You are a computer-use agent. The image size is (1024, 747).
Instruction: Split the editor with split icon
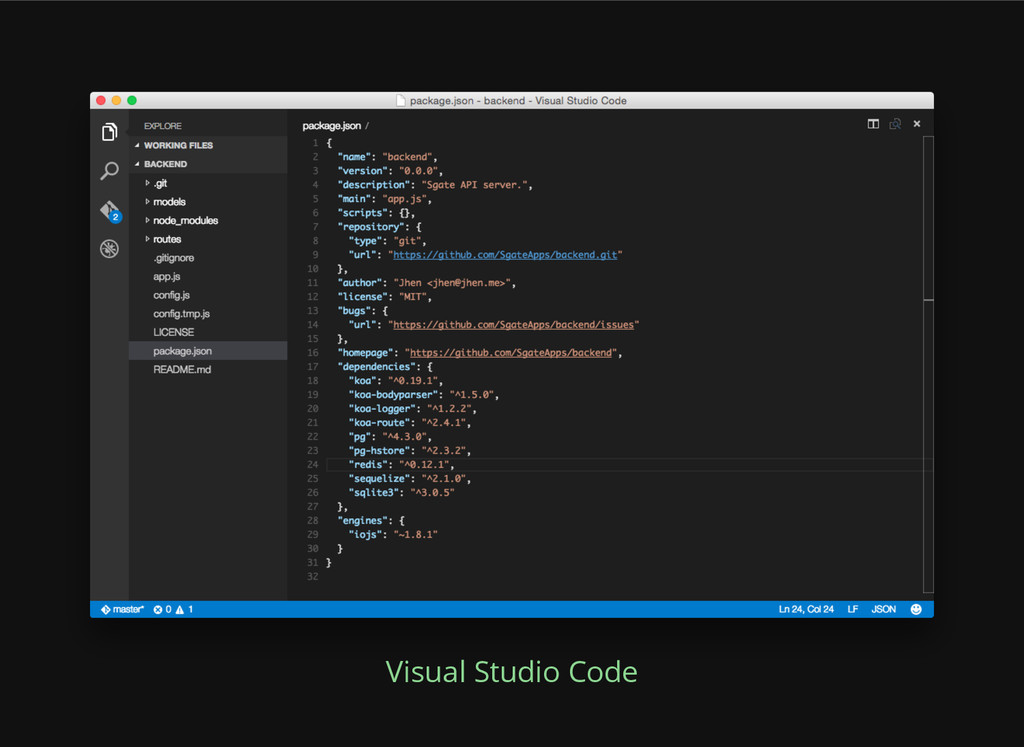tap(873, 124)
